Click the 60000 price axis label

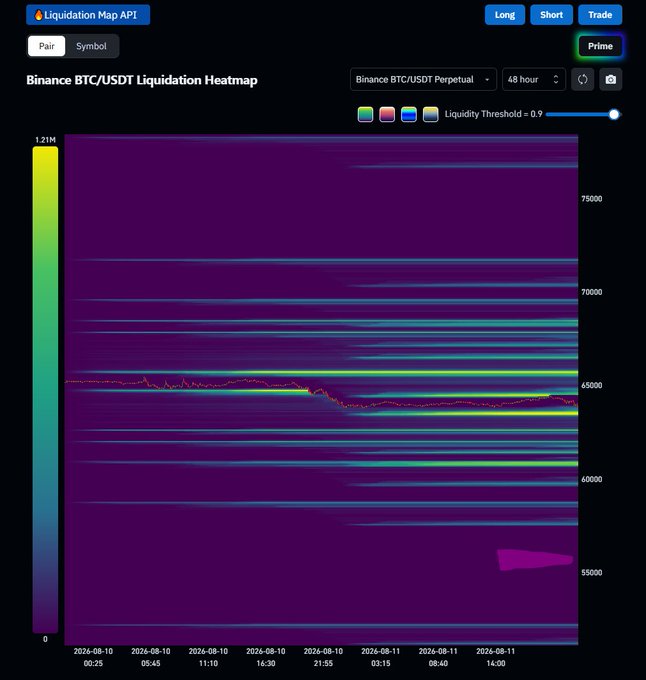pos(592,479)
